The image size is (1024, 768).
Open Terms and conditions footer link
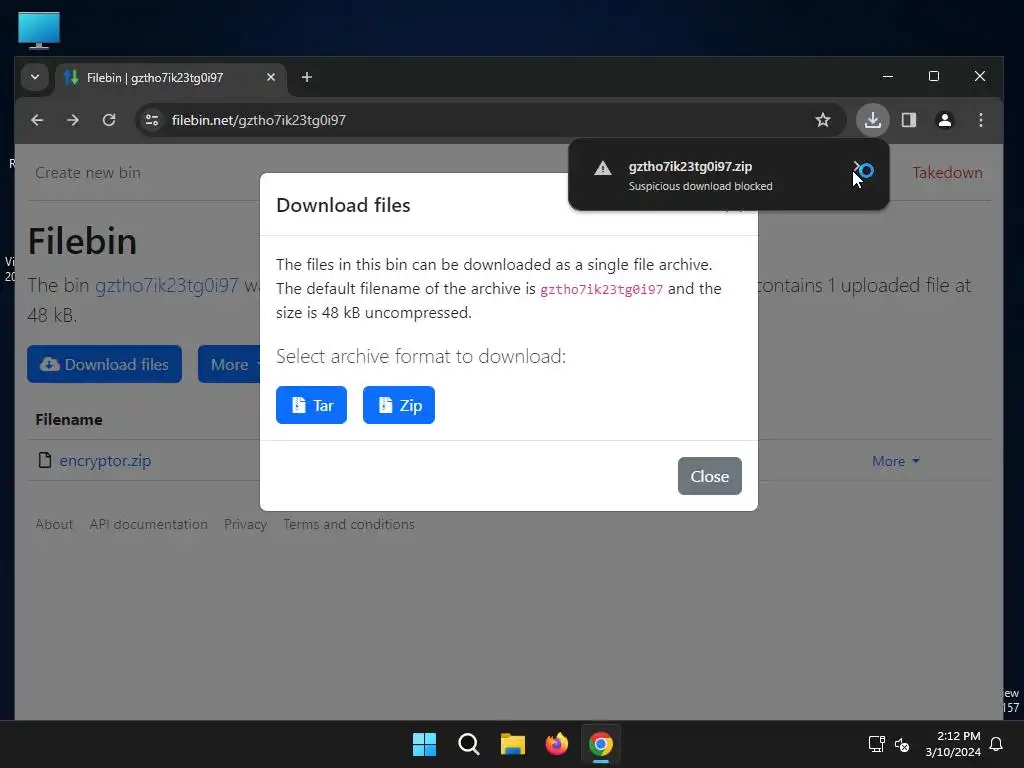[349, 524]
